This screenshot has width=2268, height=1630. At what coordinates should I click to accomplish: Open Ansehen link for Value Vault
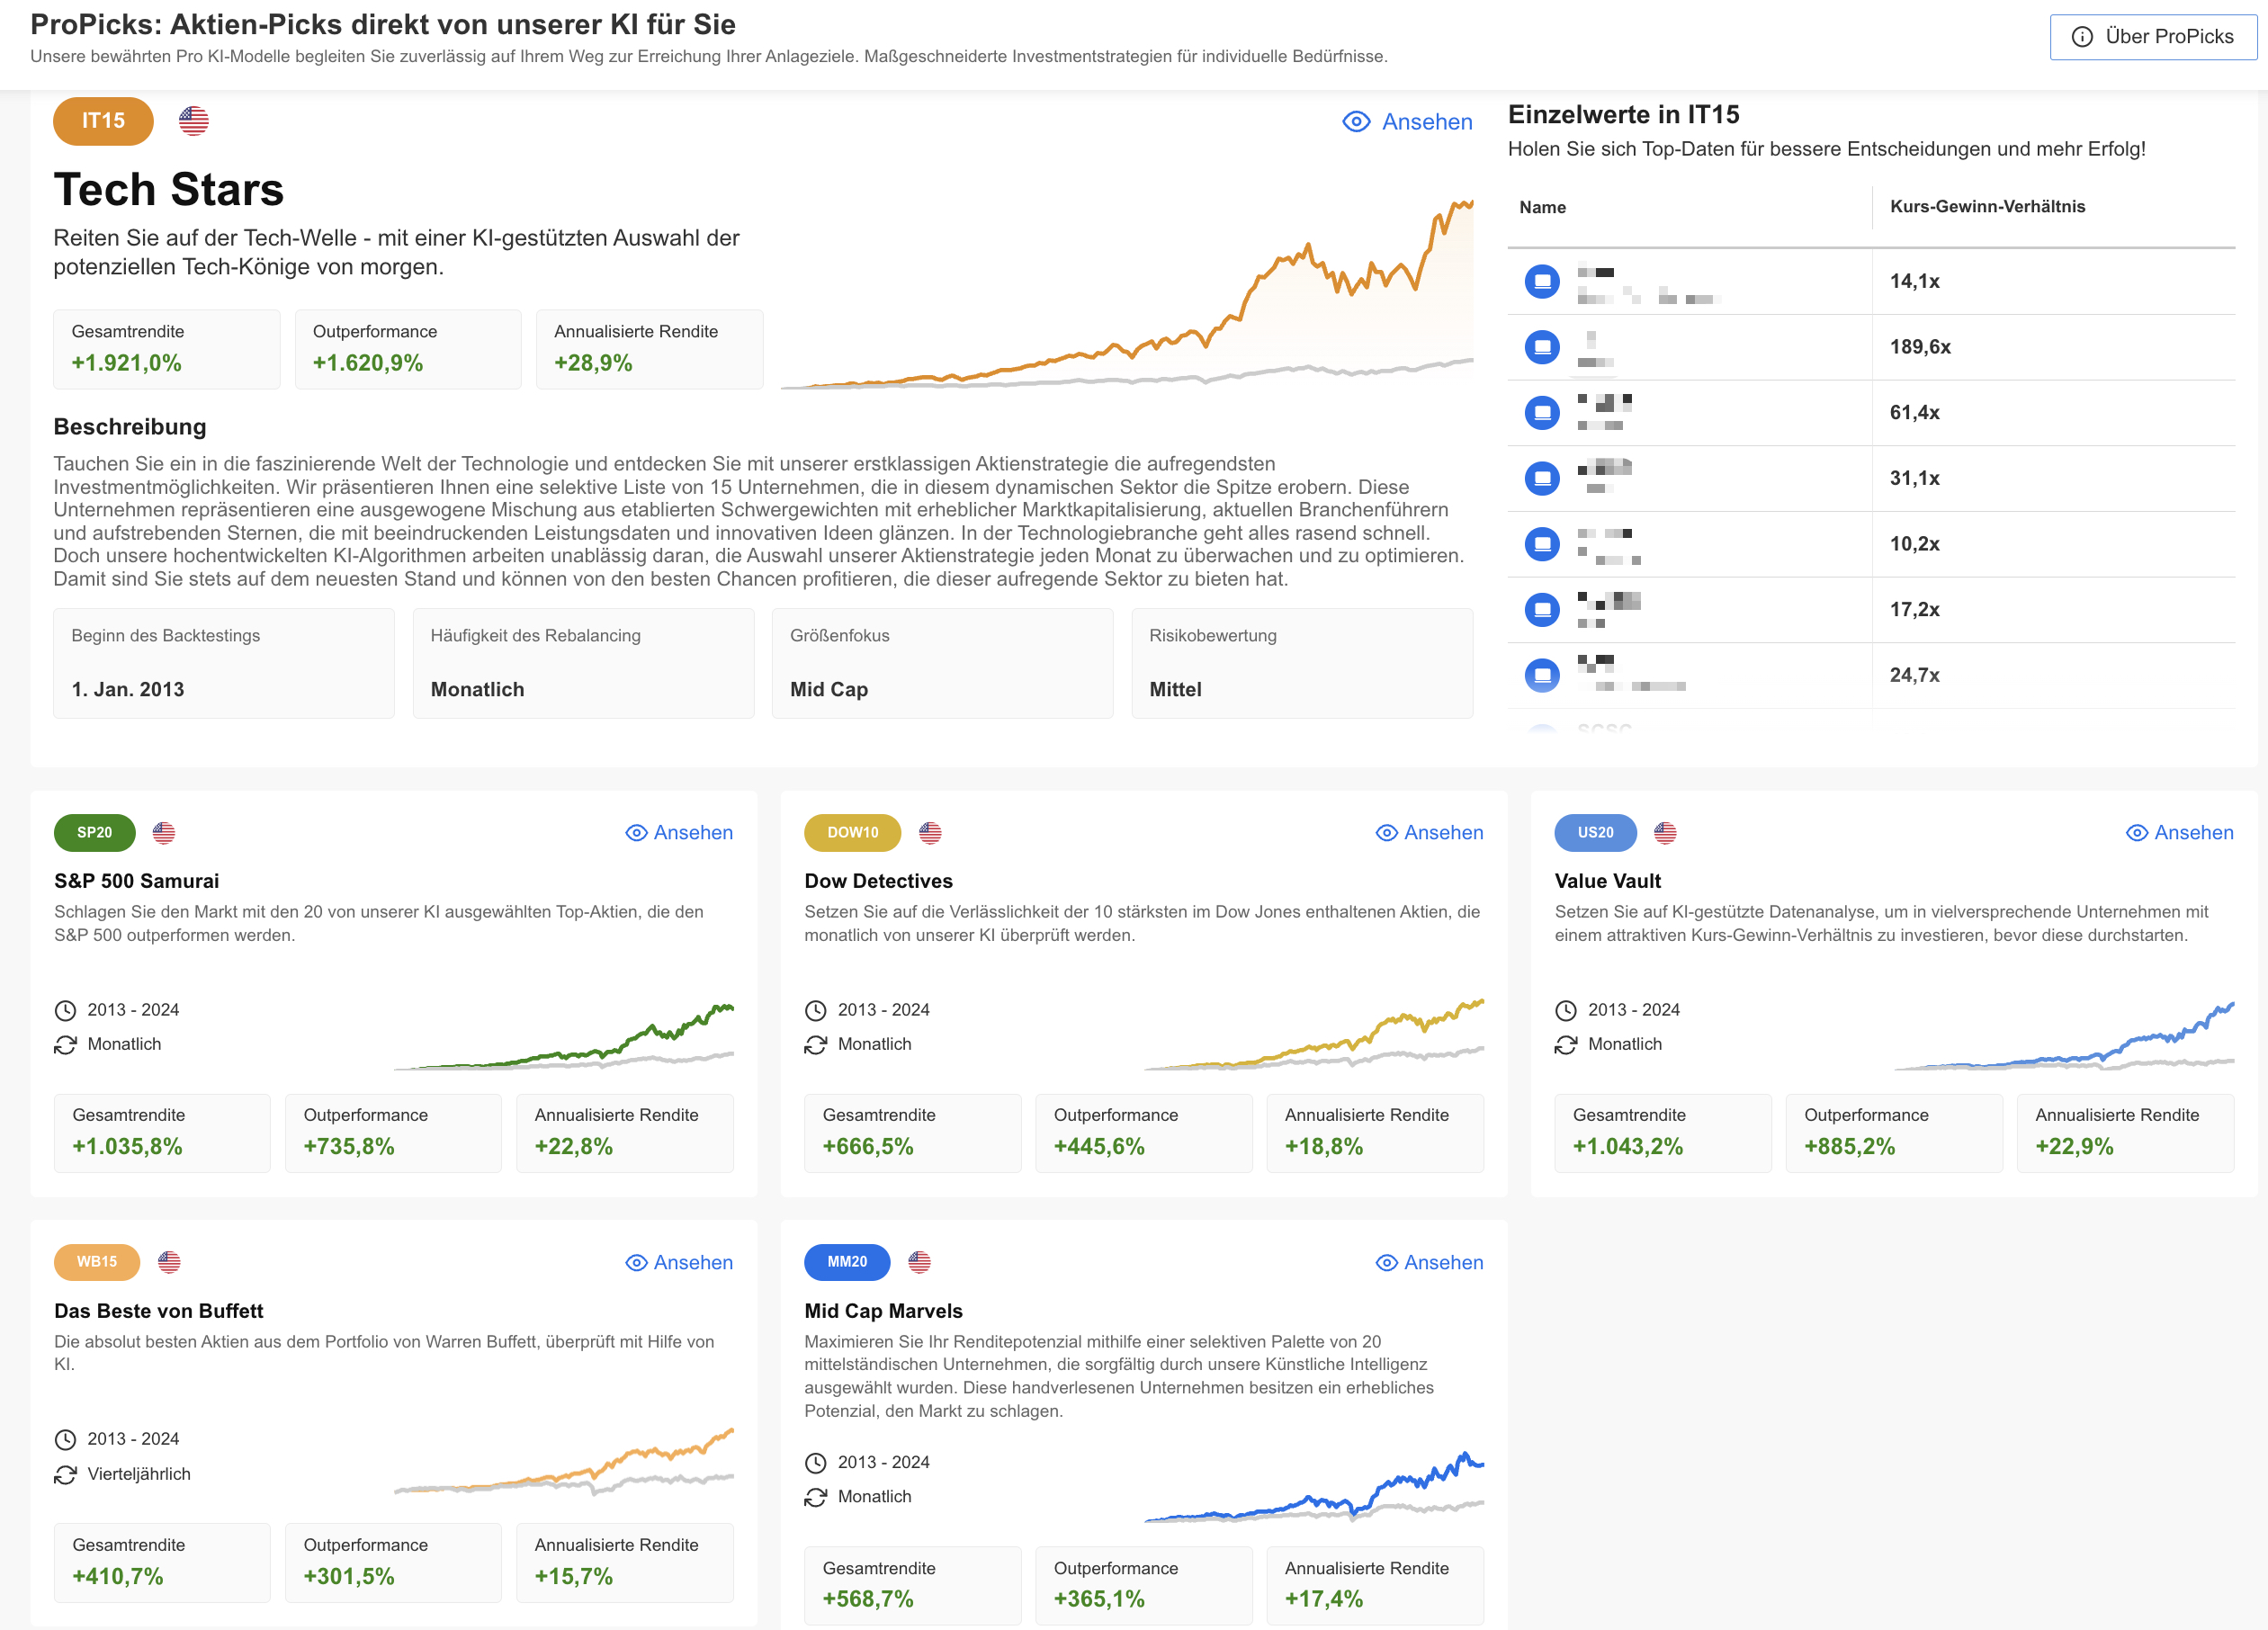click(x=2179, y=832)
